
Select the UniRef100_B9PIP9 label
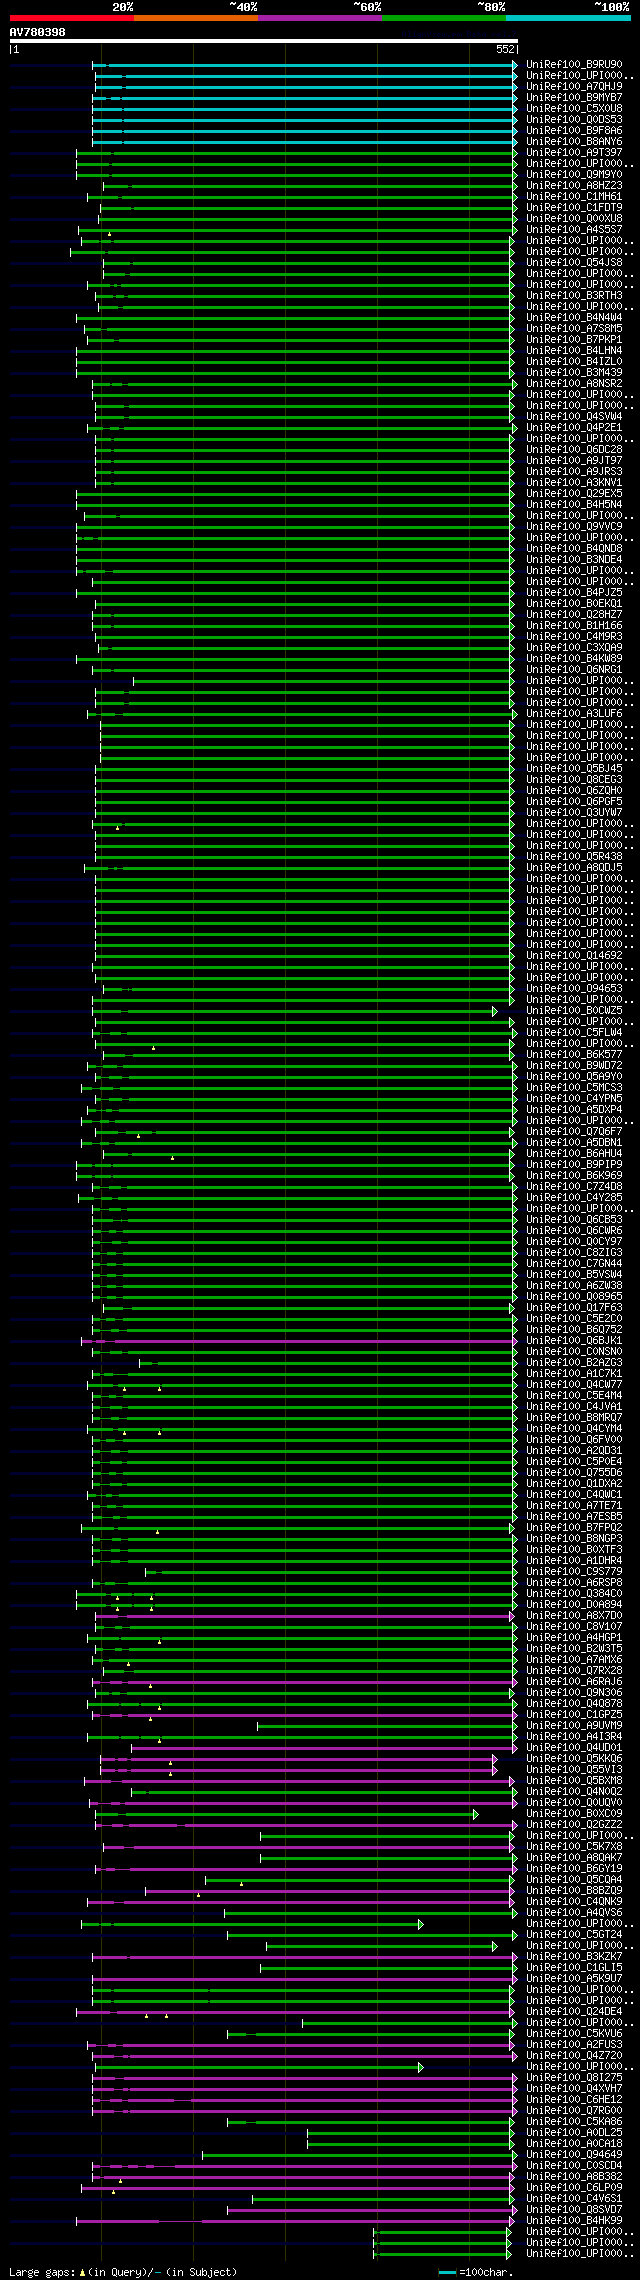[574, 1165]
